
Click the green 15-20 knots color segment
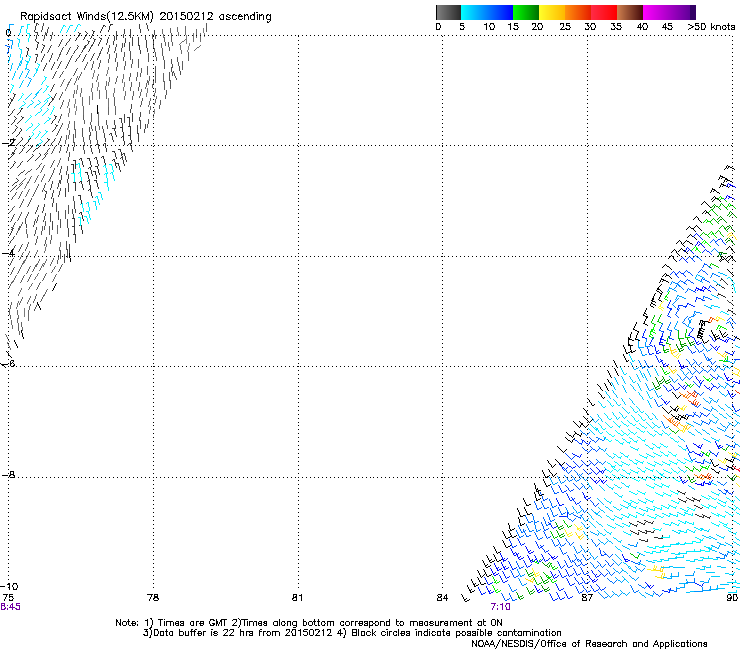pos(526,12)
